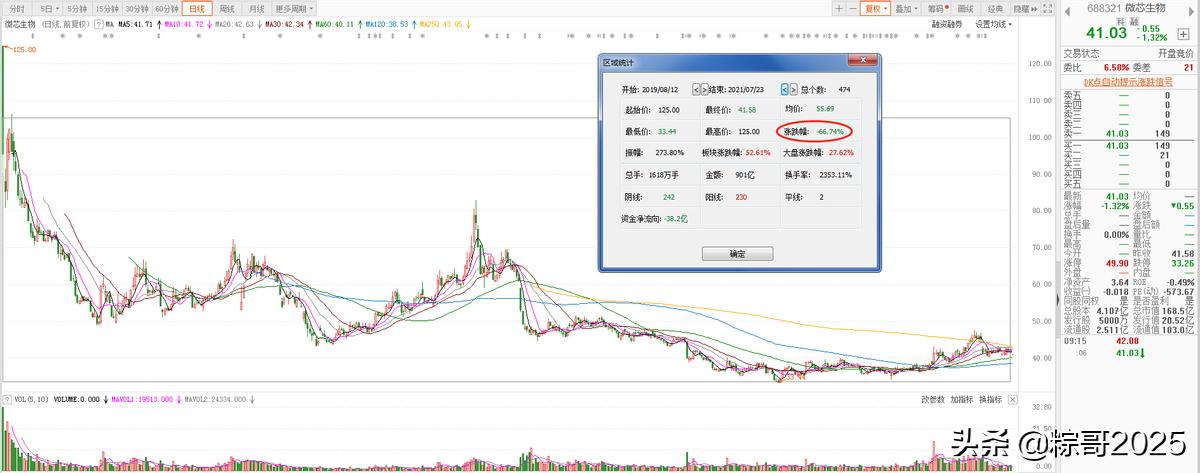Switch to 15分钟 period tab
This screenshot has height=473, width=1200.
click(107, 8)
